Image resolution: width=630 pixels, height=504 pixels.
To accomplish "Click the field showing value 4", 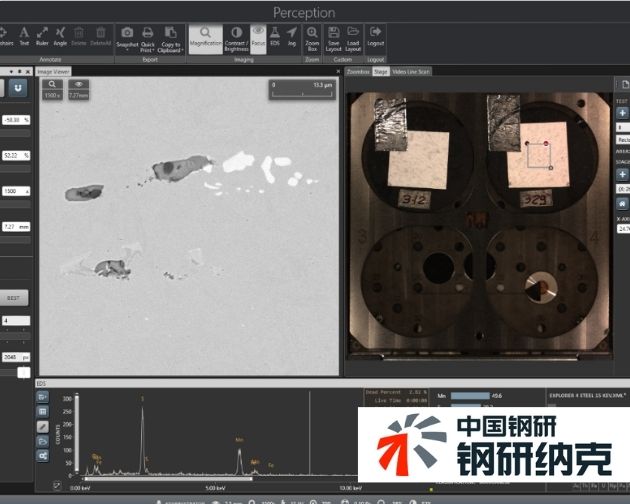I will (x=16, y=320).
